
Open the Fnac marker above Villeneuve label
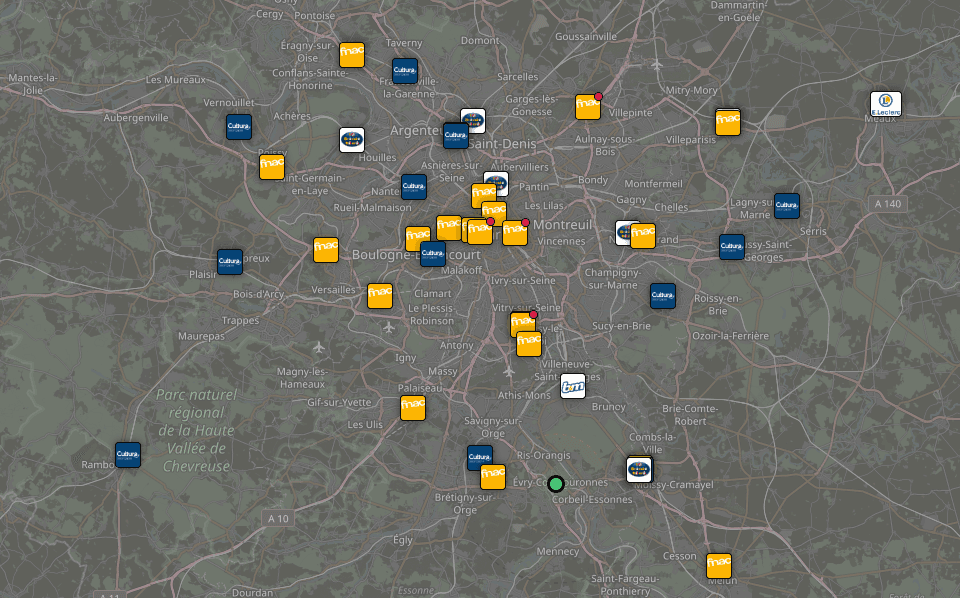coord(529,344)
